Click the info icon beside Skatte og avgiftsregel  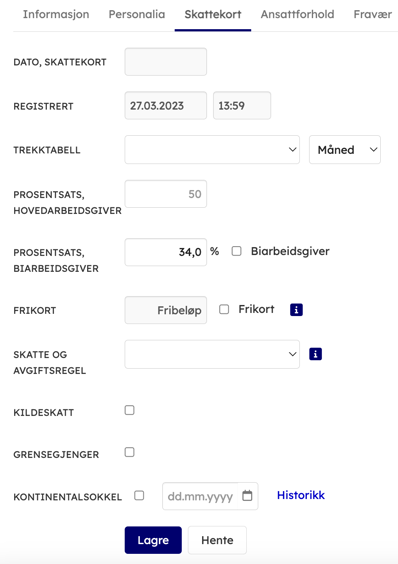(315, 354)
